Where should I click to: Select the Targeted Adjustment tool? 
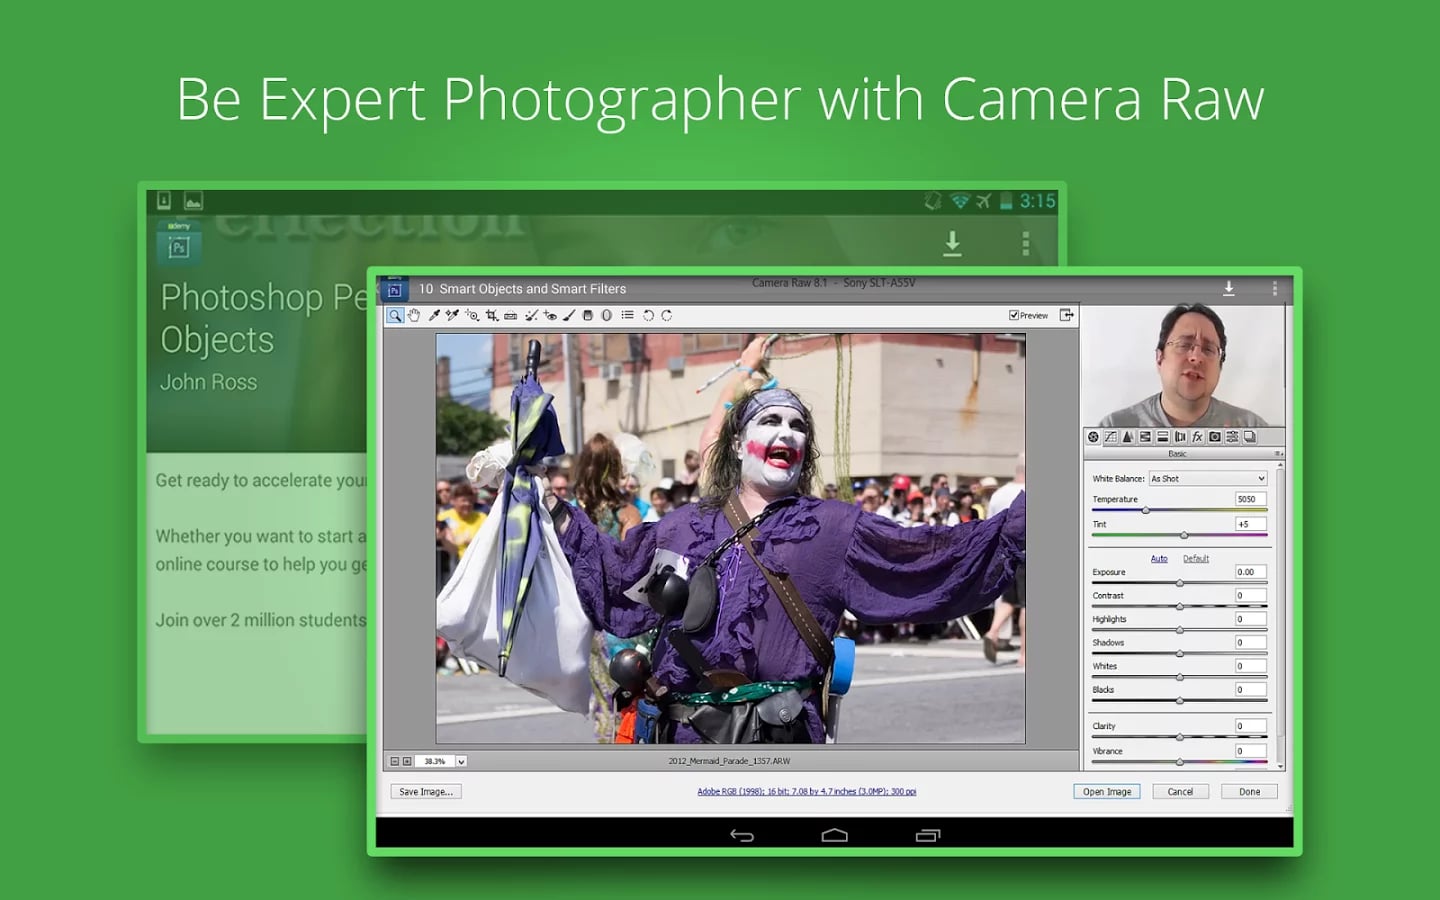[x=472, y=315]
